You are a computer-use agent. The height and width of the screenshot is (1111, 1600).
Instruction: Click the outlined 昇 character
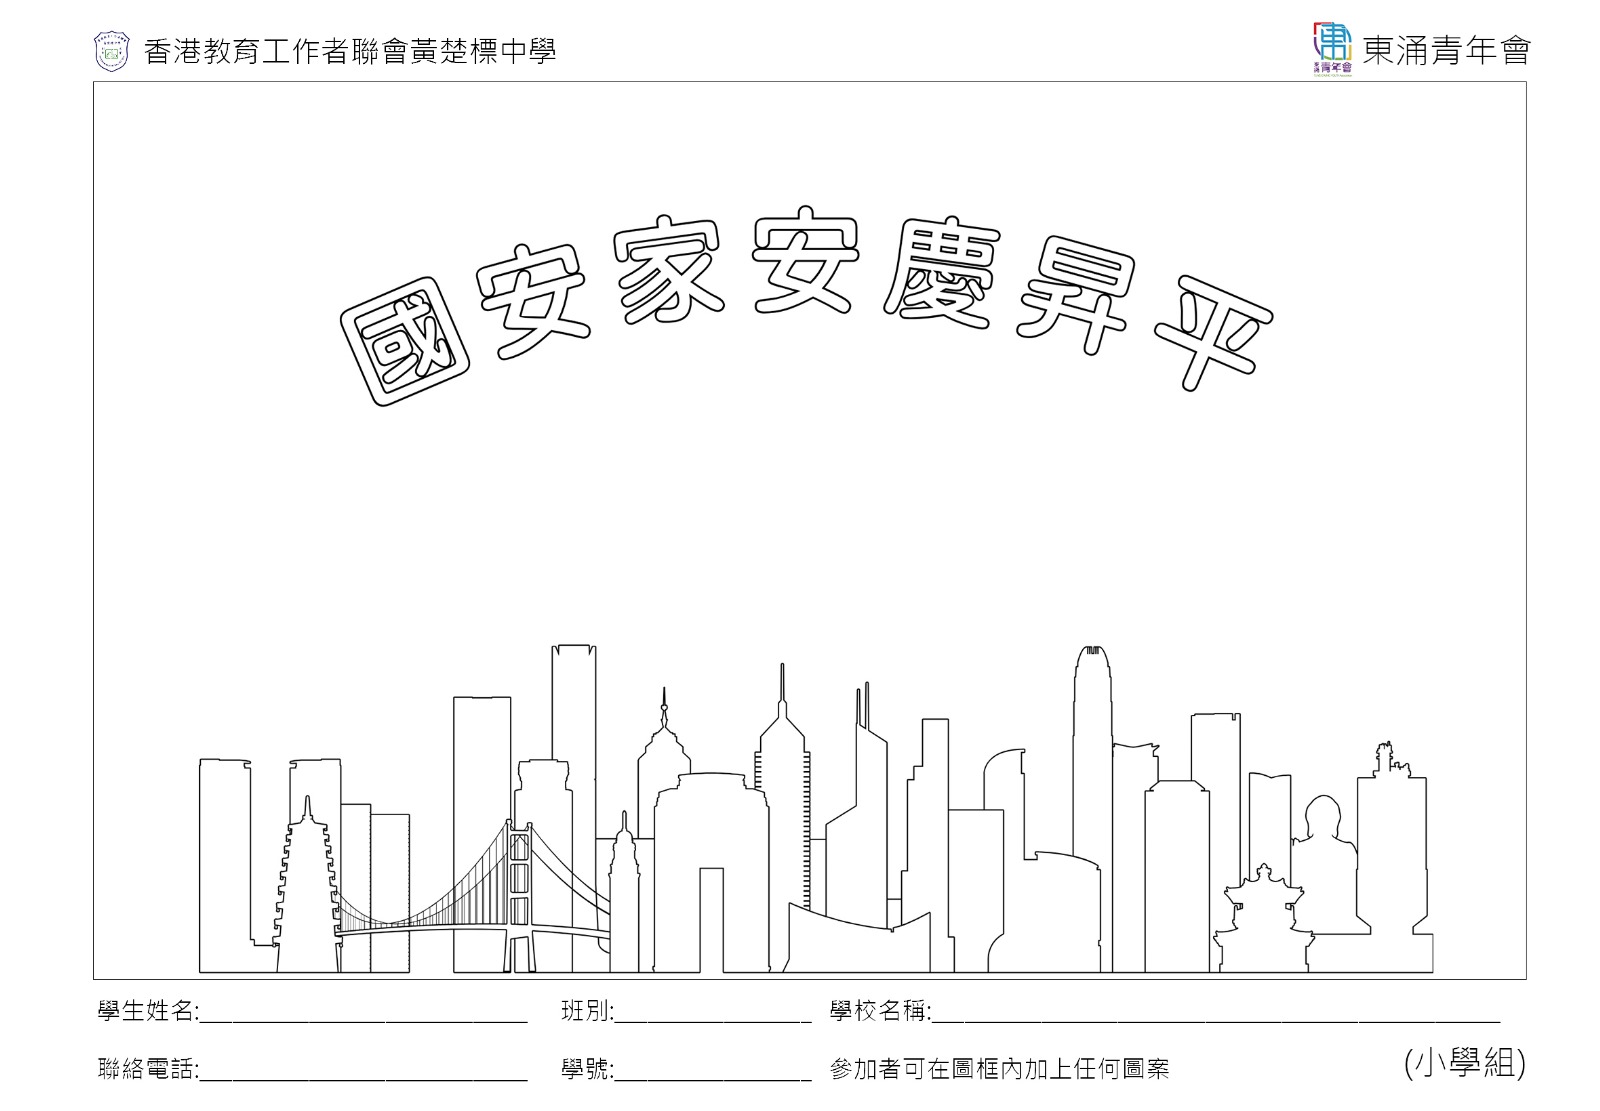click(x=1075, y=298)
